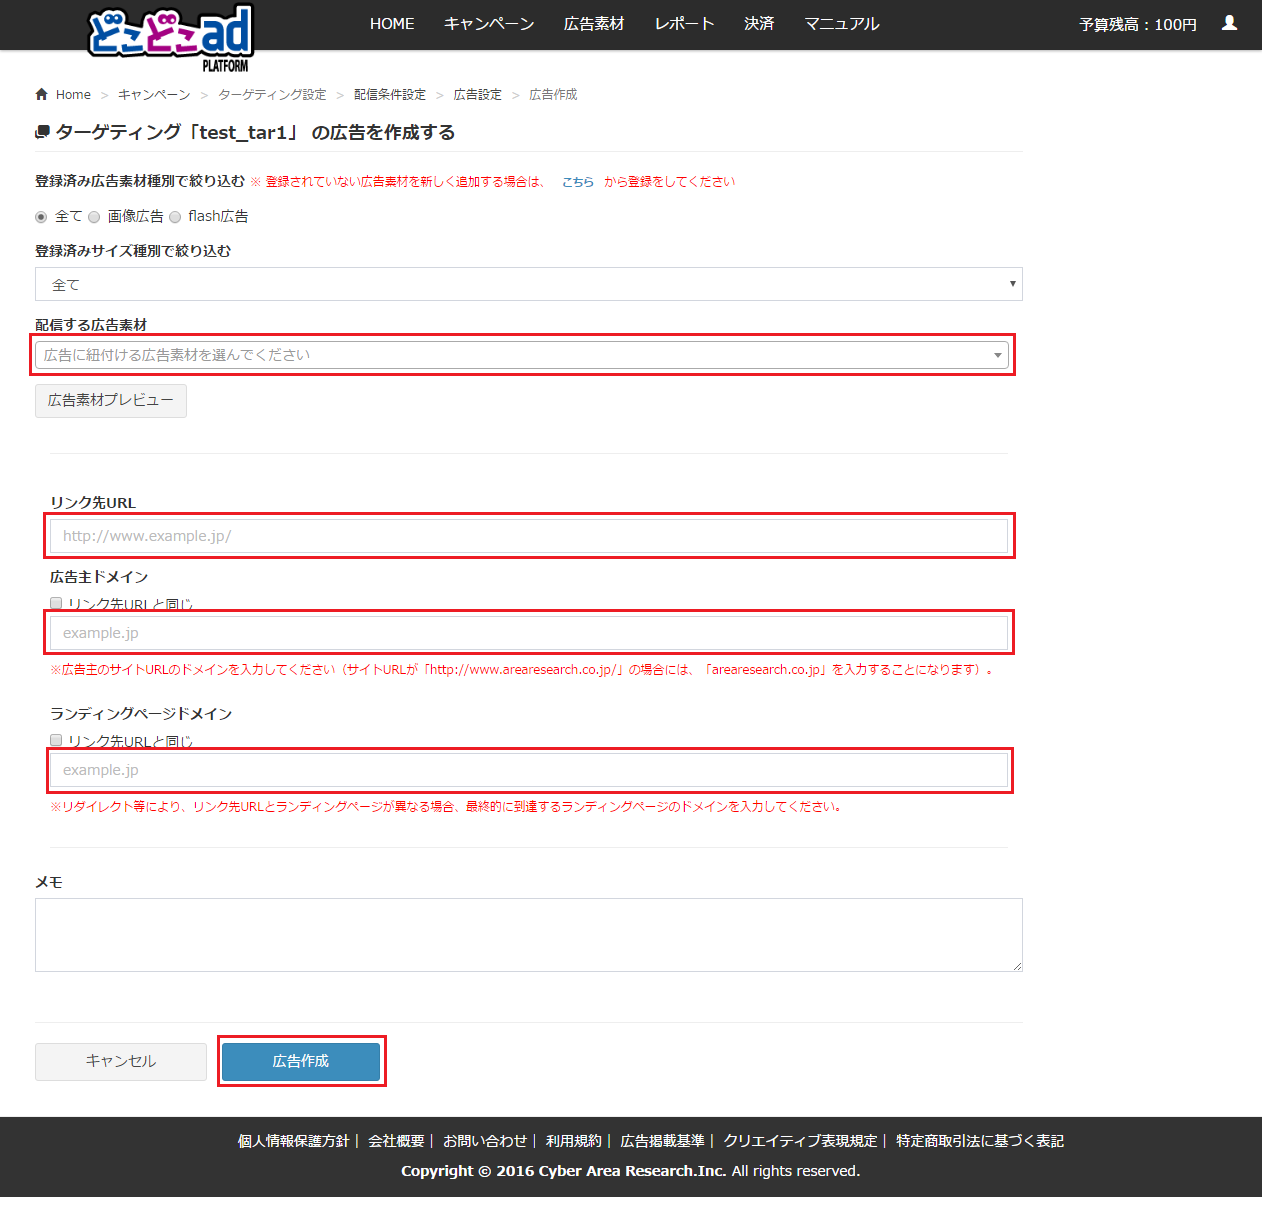
Task: Go to キャンペーン breadcrumb link
Action: point(154,94)
